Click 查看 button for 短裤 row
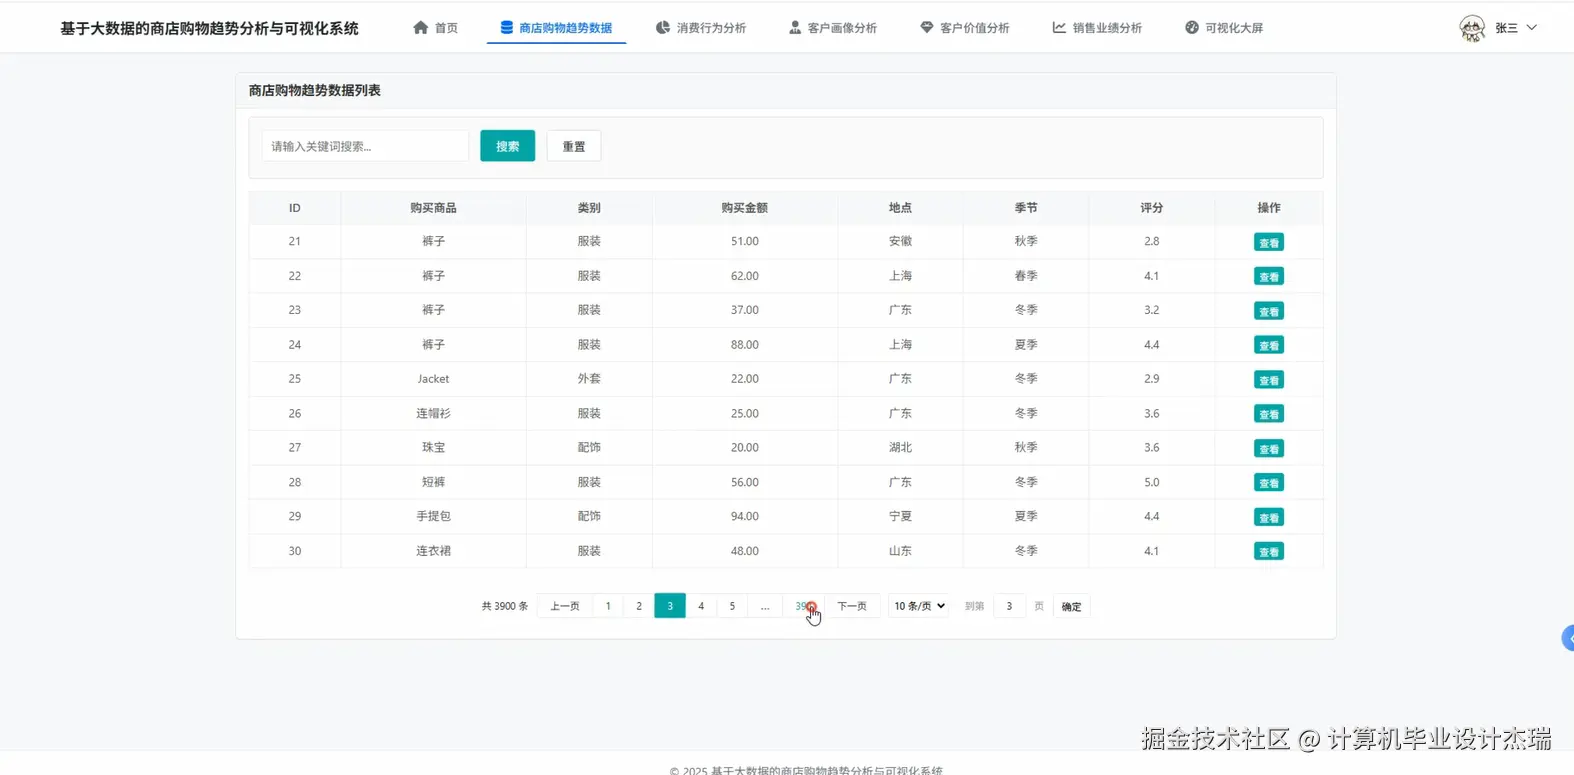 [1269, 484]
